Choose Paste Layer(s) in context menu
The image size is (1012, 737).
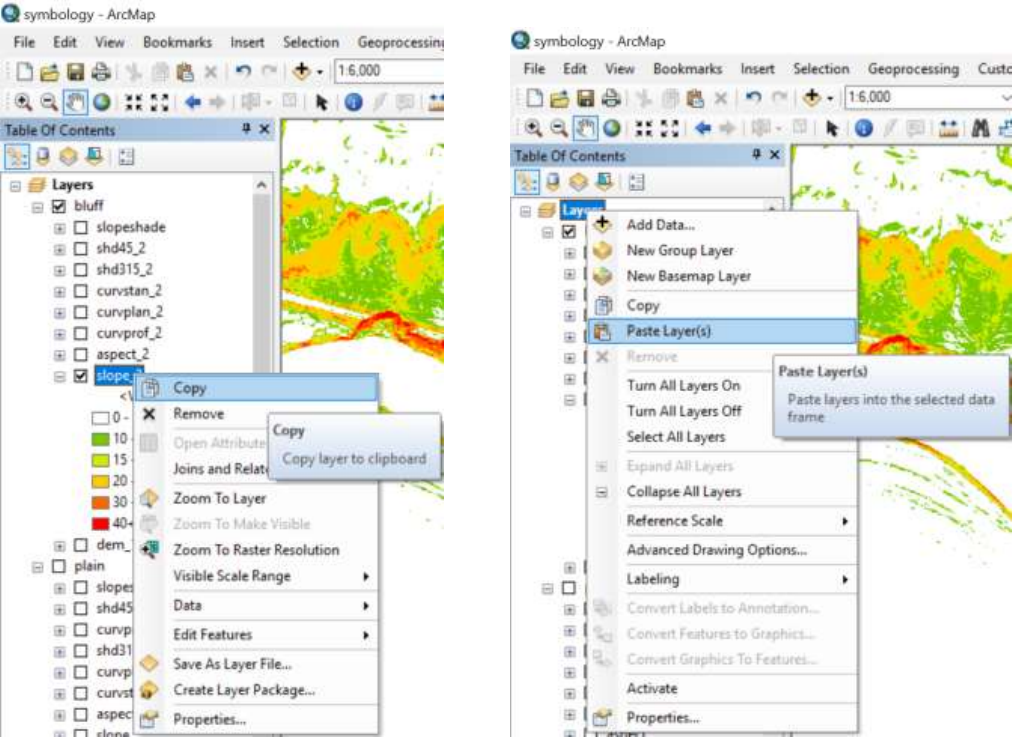(x=722, y=331)
